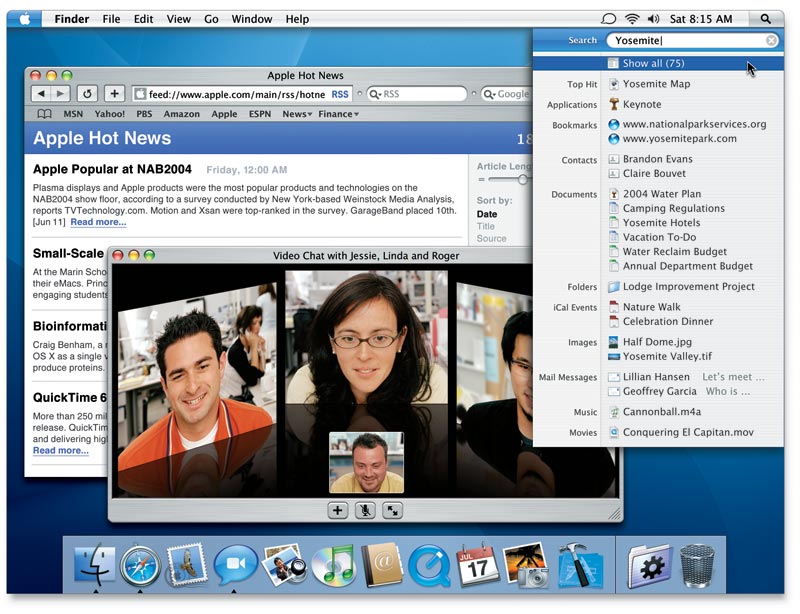Go forward in Safari window
The height and width of the screenshot is (614, 800).
coord(61,94)
